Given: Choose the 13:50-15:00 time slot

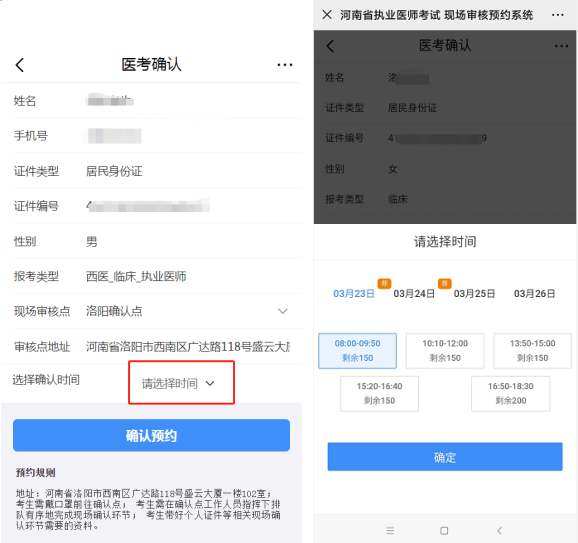Looking at the screenshot, I should coord(532,351).
